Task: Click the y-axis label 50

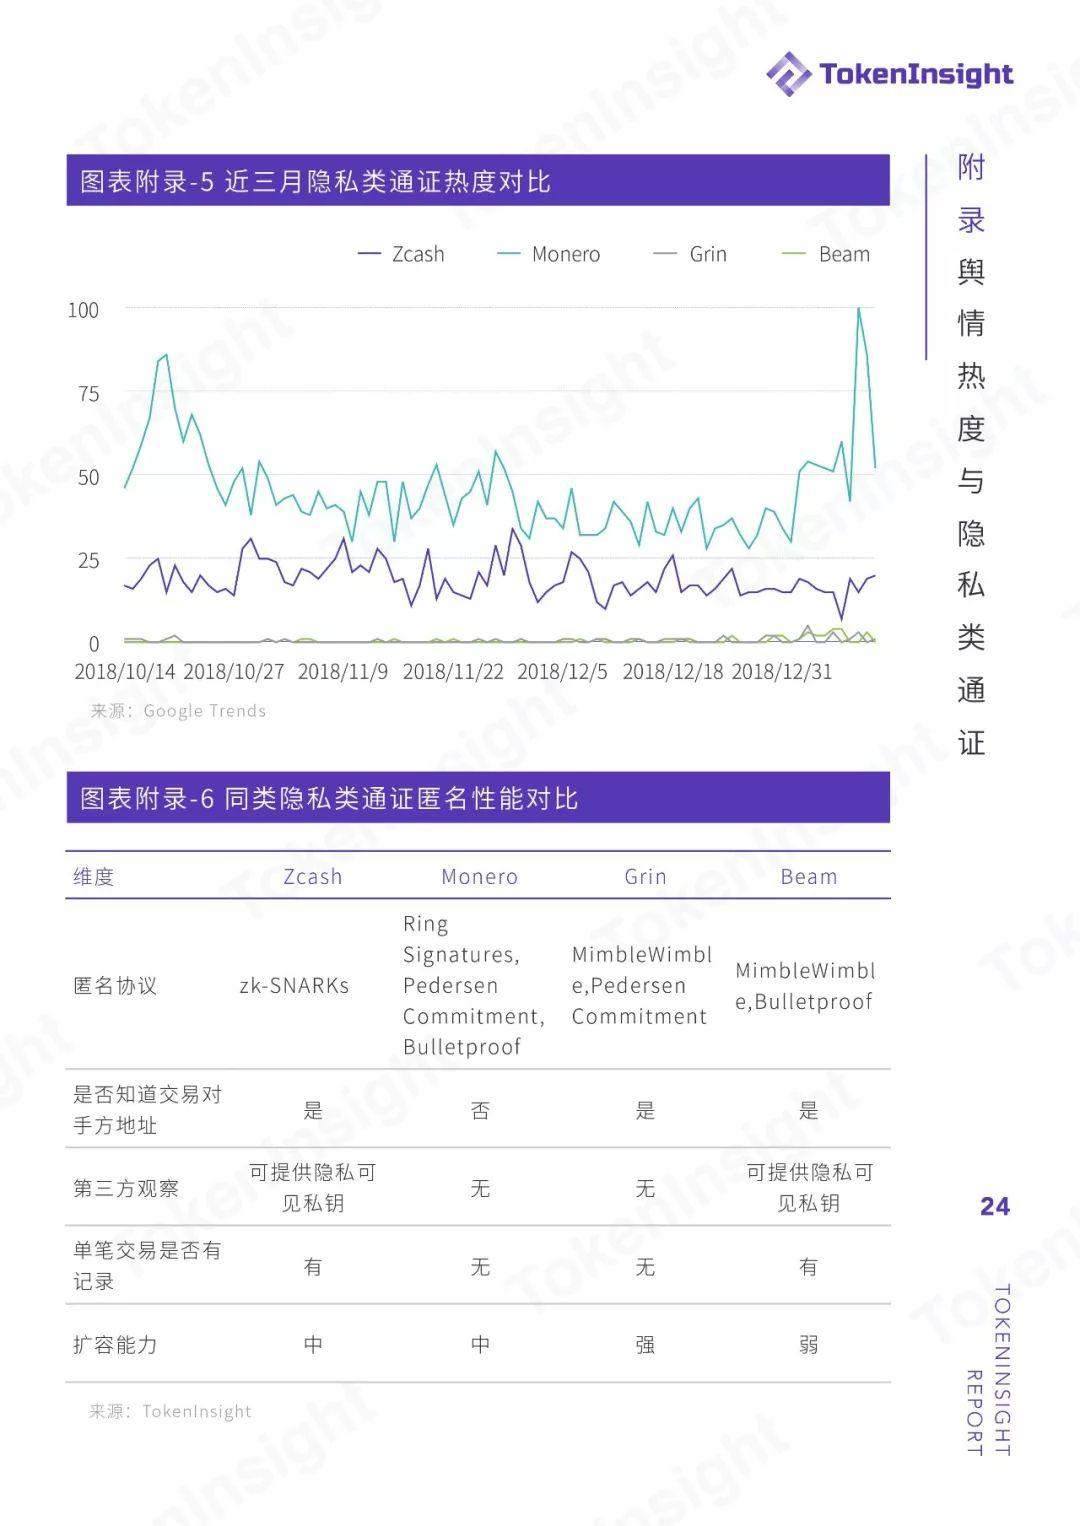Action: (x=88, y=477)
